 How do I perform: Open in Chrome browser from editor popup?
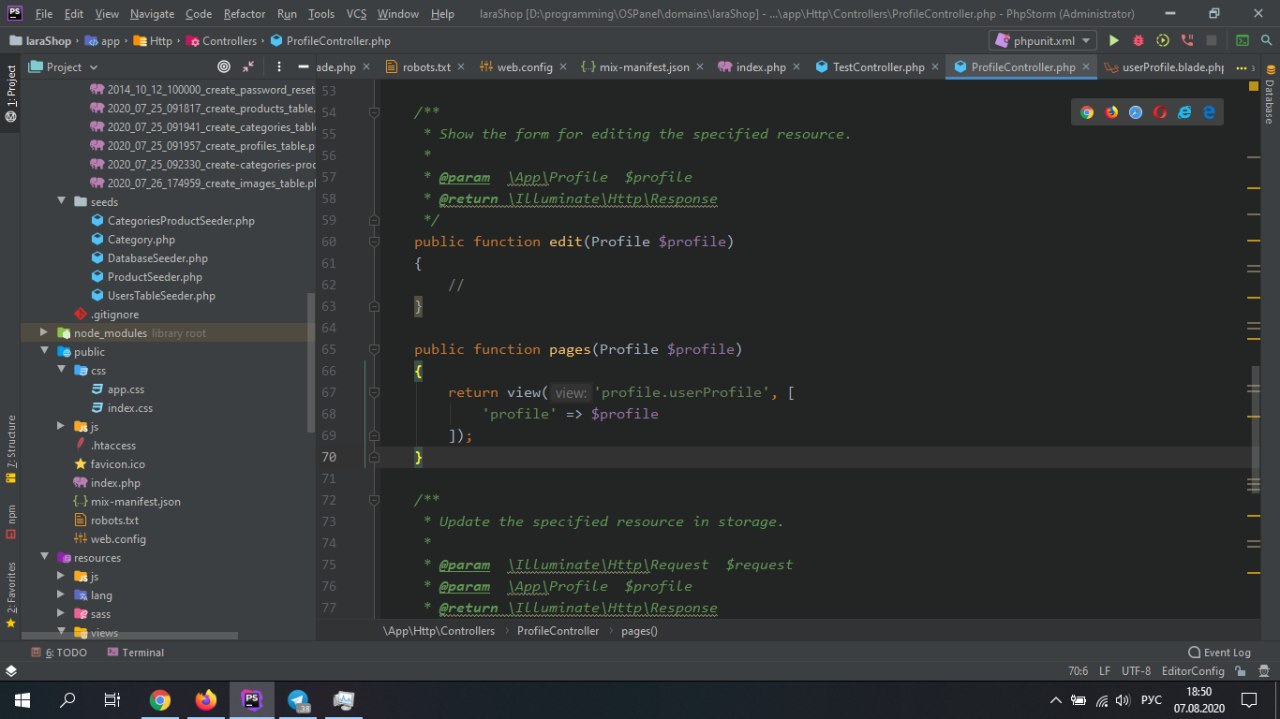tap(1087, 112)
